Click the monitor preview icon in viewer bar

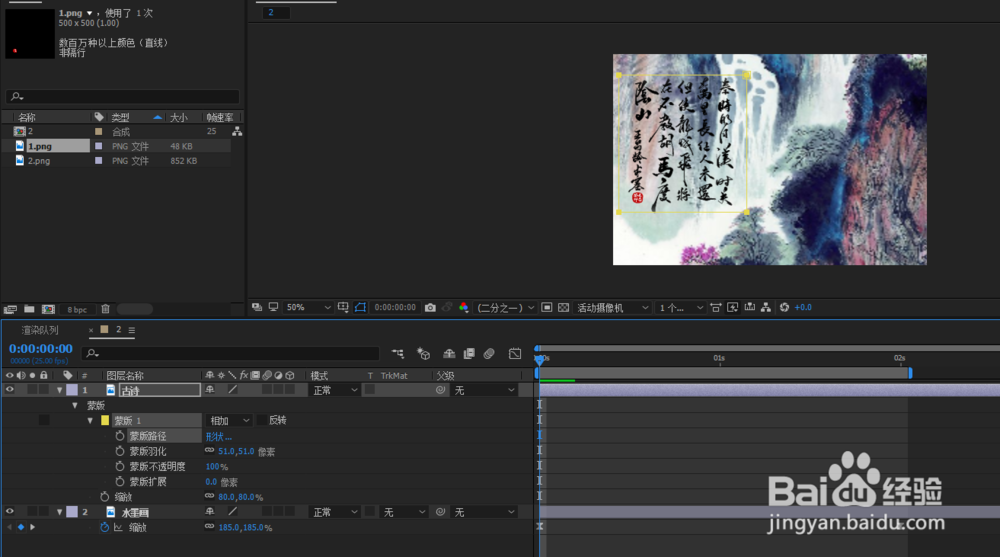(274, 308)
